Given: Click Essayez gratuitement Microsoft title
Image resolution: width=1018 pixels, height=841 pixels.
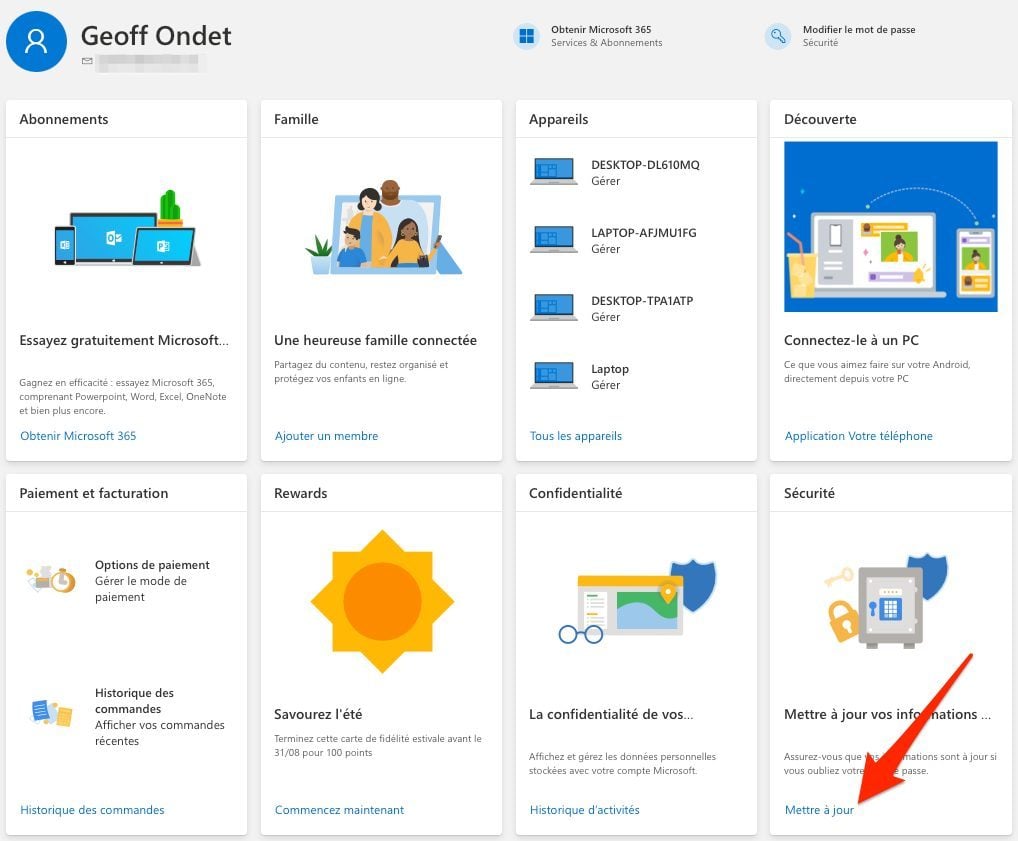Looking at the screenshot, I should tap(124, 340).
